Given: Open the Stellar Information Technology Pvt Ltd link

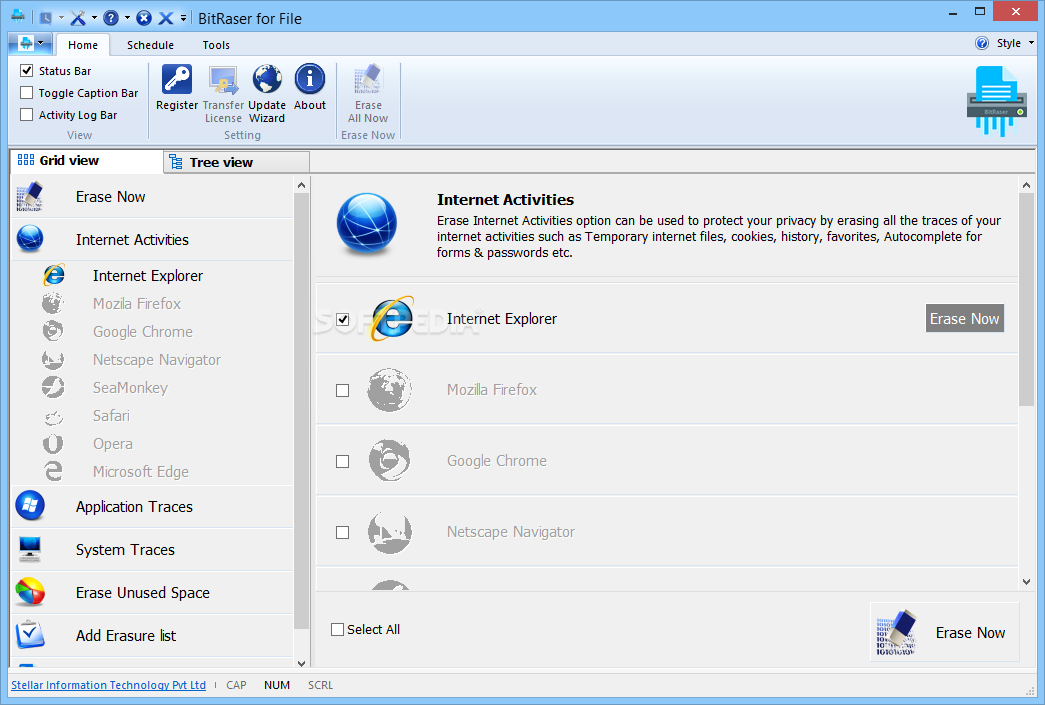Looking at the screenshot, I should coord(108,685).
